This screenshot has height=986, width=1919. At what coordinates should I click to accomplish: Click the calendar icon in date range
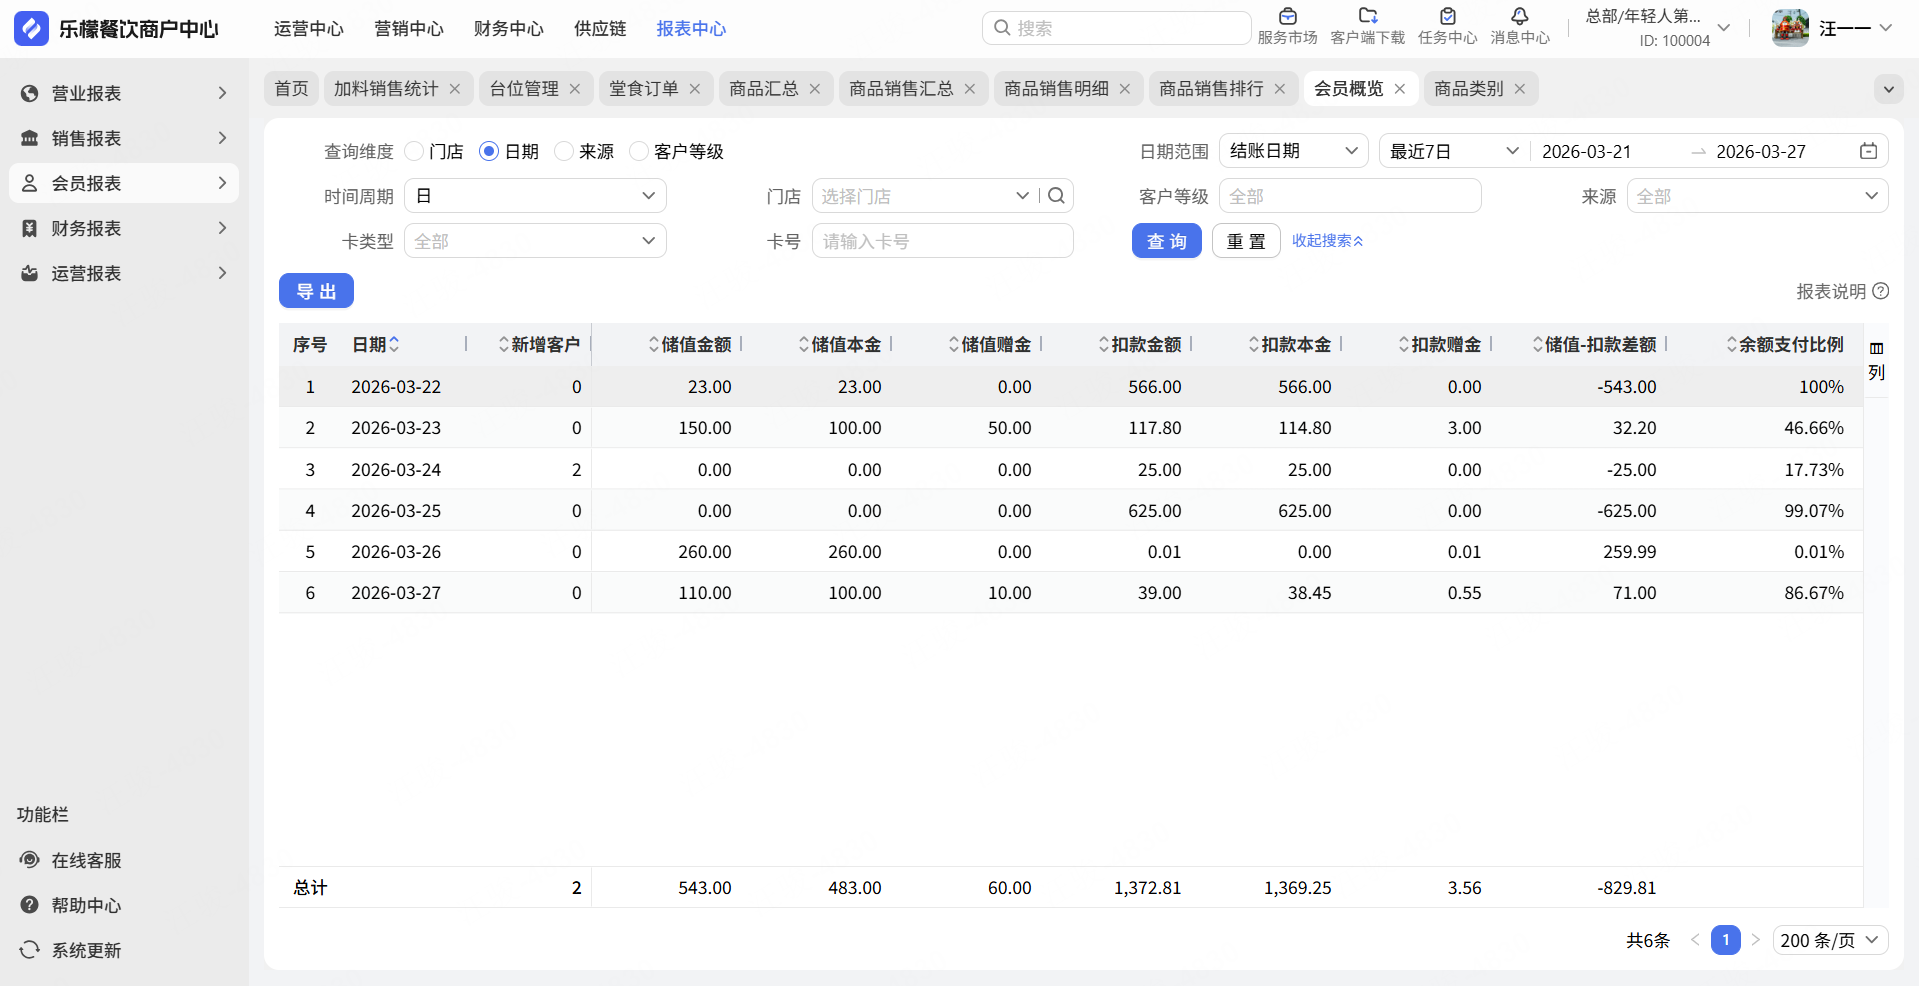point(1868,151)
